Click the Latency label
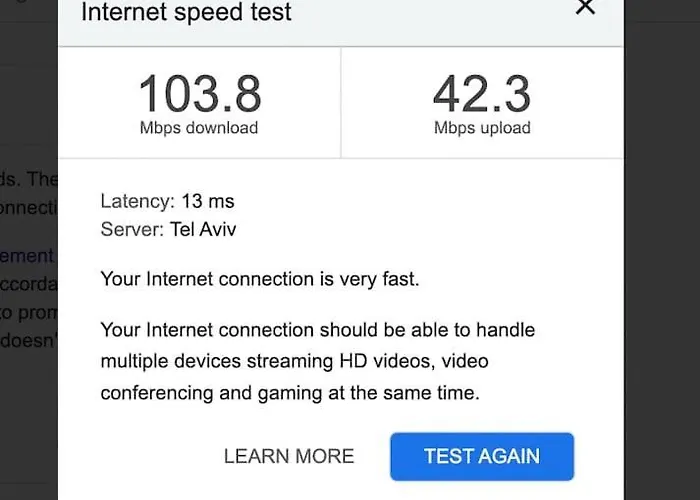The image size is (700, 500). [137, 201]
